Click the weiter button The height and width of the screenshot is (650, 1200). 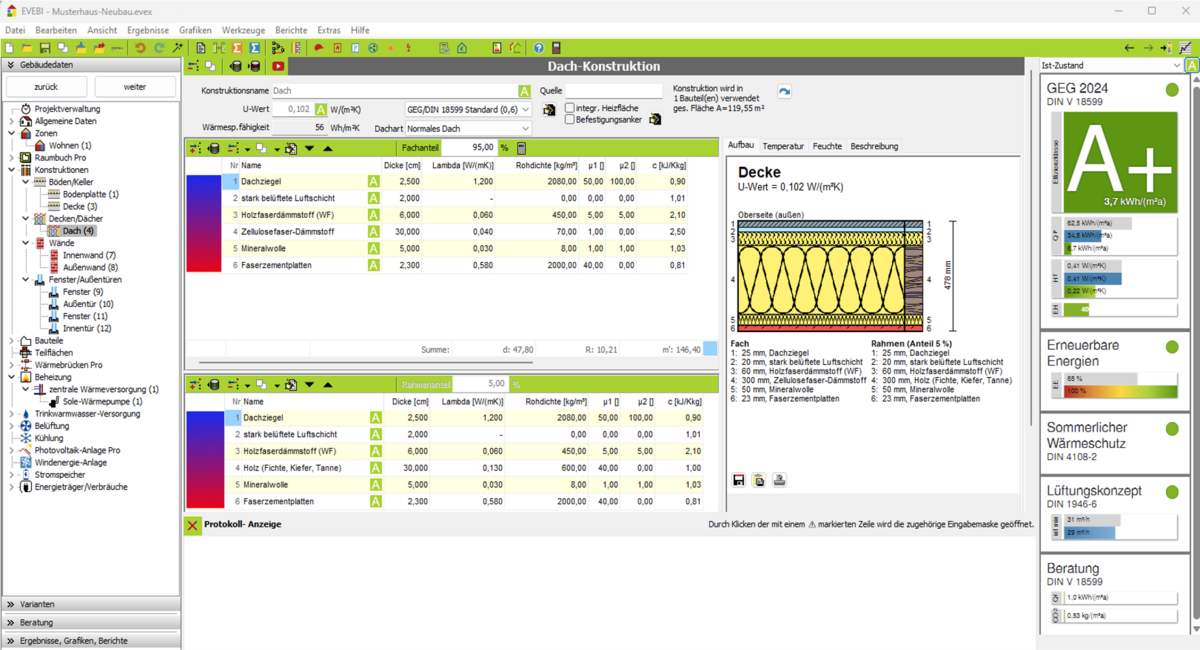pyautogui.click(x=135, y=87)
